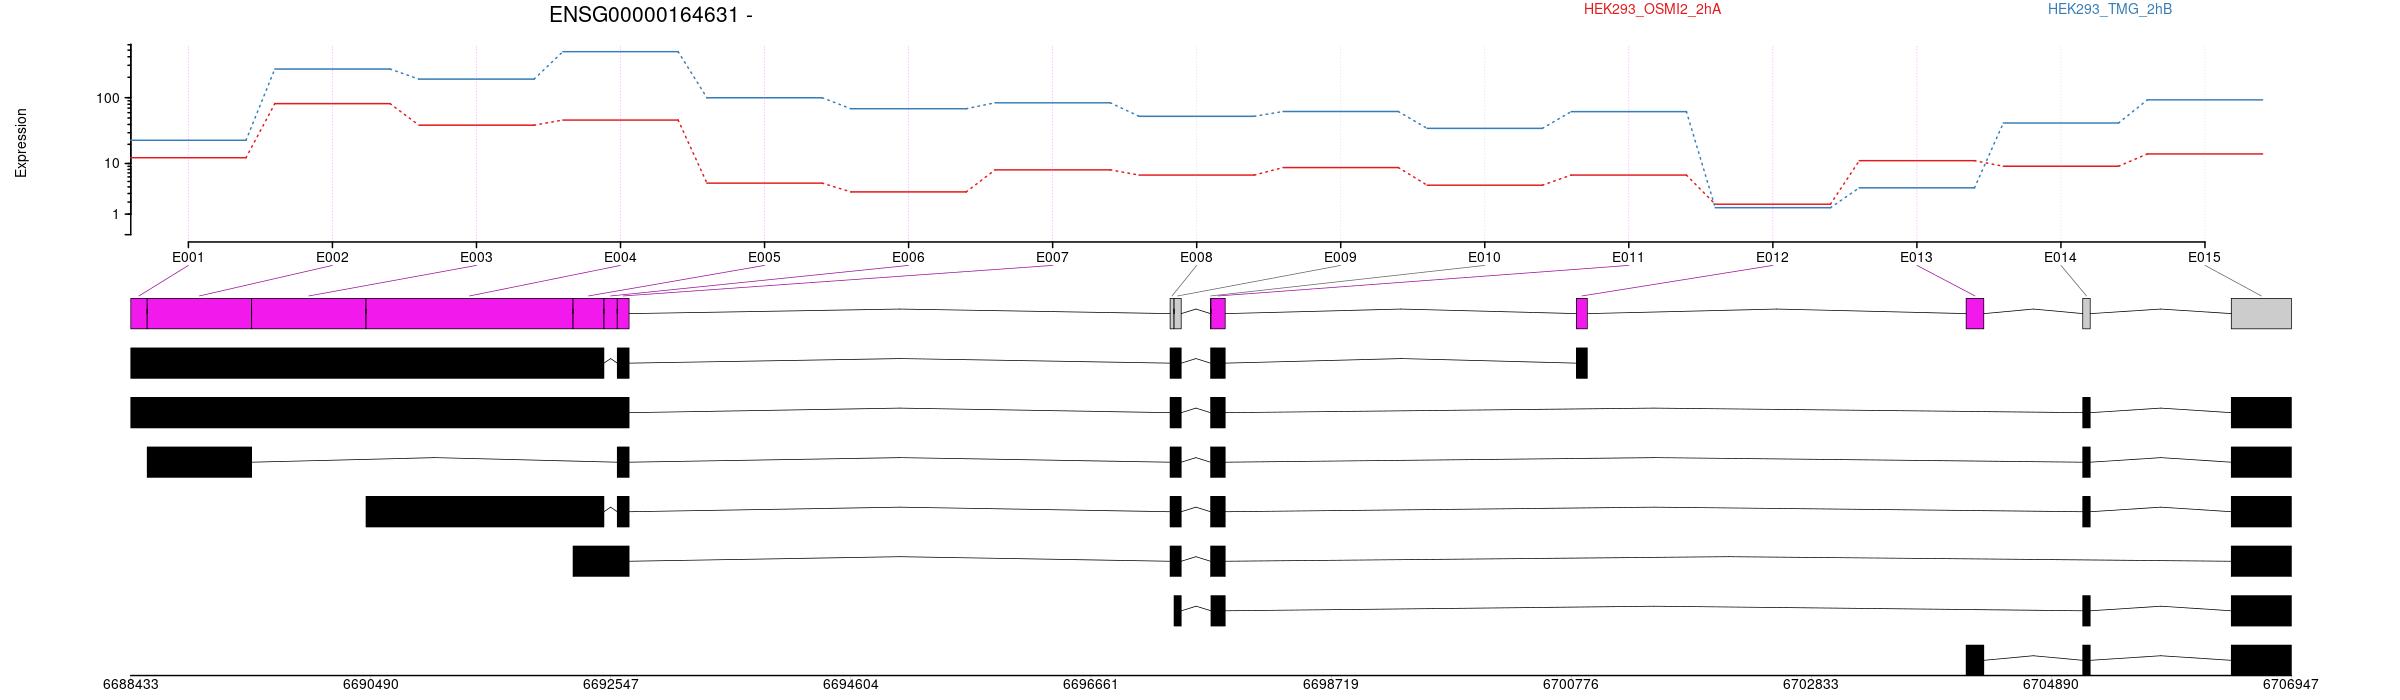Select the HEK293_OSMI2_2hA legend label
Screen dimensions: 2400x700
coord(1652,10)
